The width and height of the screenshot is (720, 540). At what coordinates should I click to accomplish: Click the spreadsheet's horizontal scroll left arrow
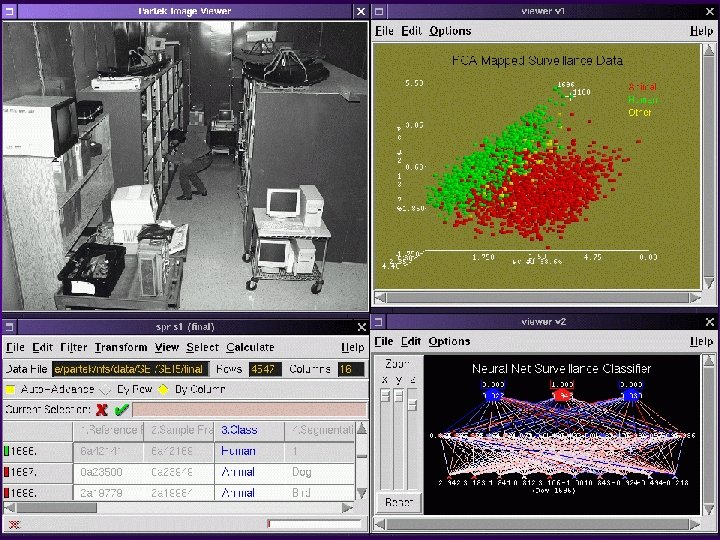[x=9, y=508]
